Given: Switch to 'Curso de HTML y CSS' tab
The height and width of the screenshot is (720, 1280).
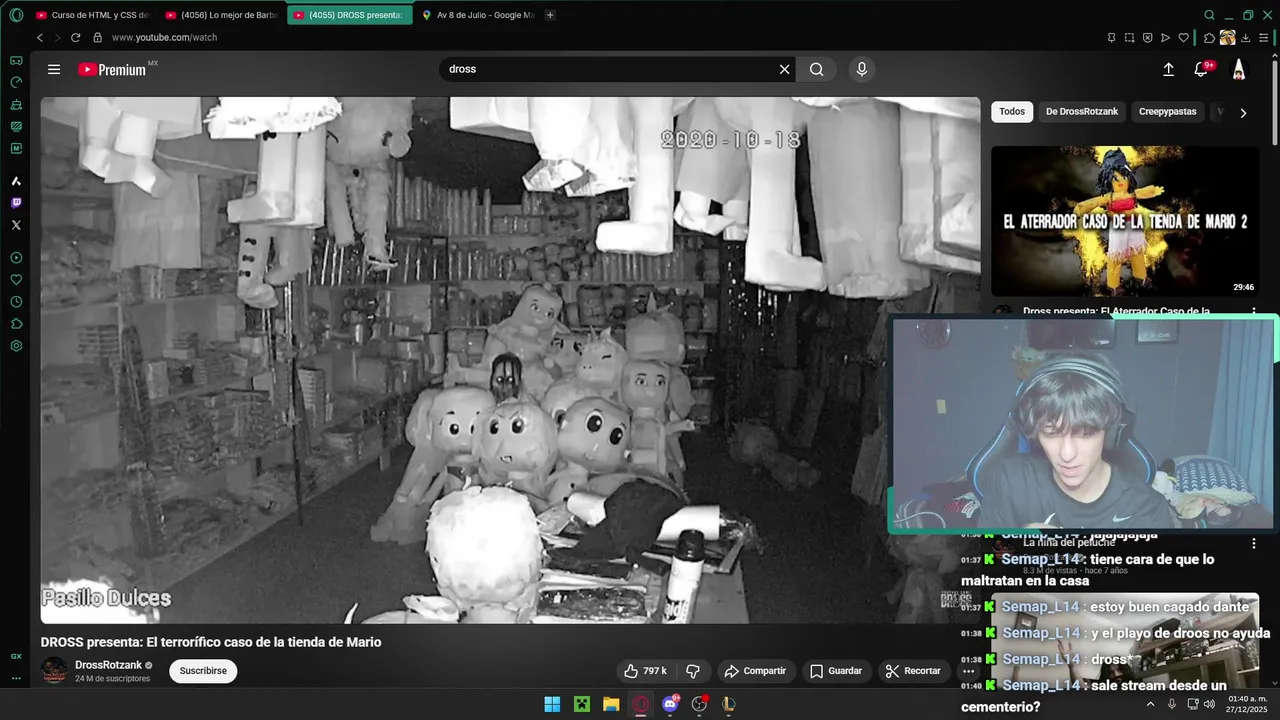Looking at the screenshot, I should point(92,15).
